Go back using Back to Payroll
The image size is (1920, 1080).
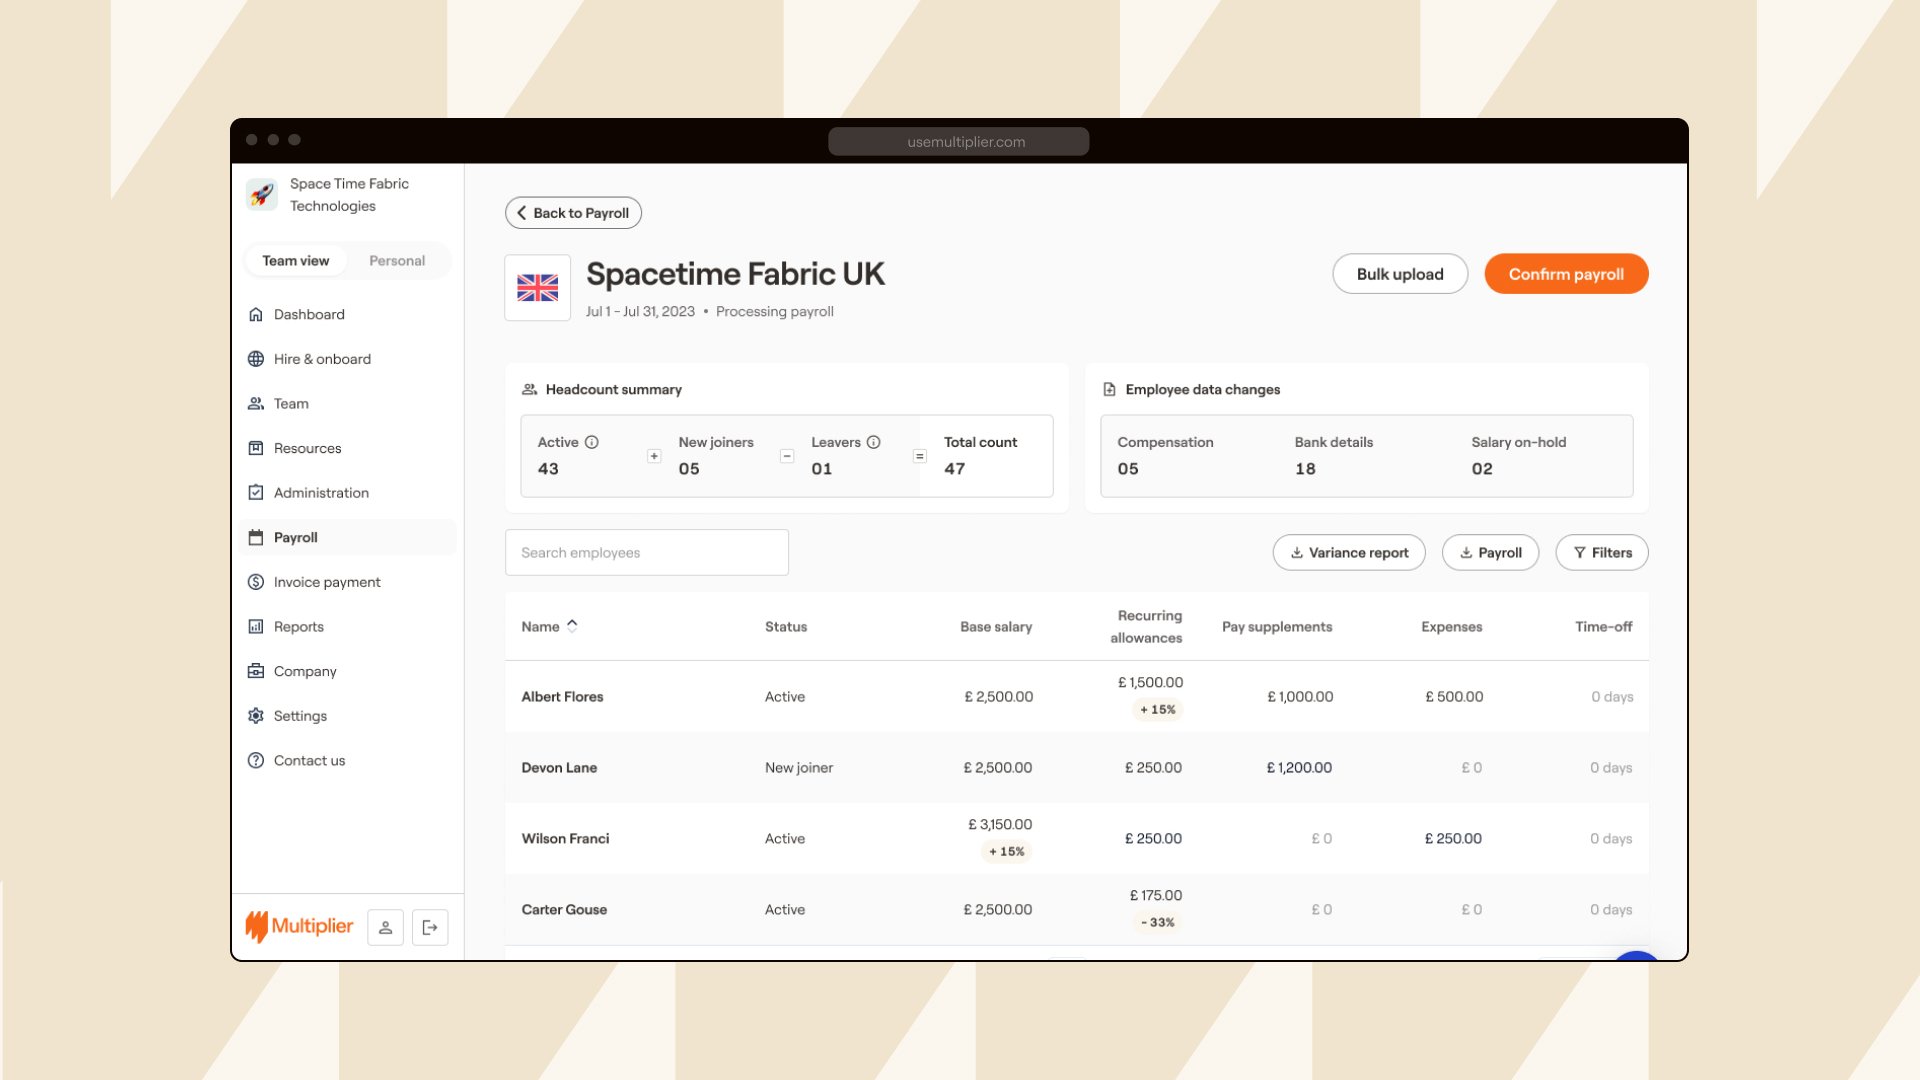[573, 213]
